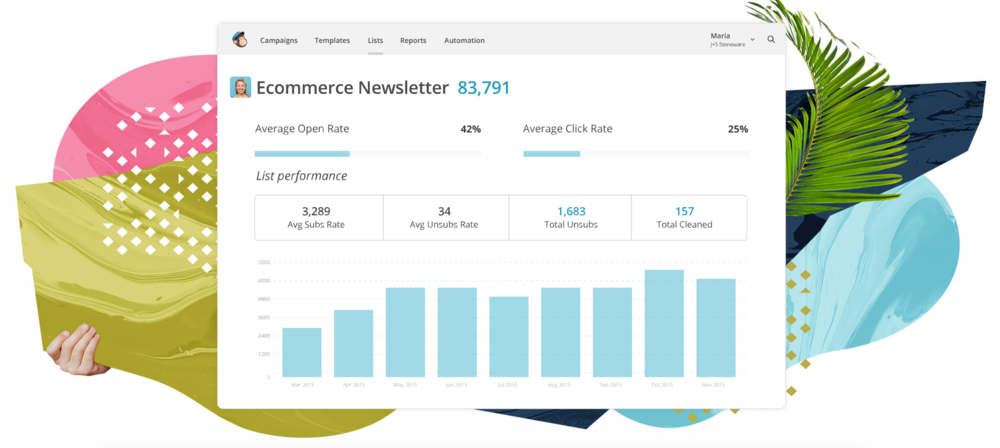Viewport: 1000px width, 448px height.
Task: Click the 1200 y-axis label
Action: (x=264, y=354)
